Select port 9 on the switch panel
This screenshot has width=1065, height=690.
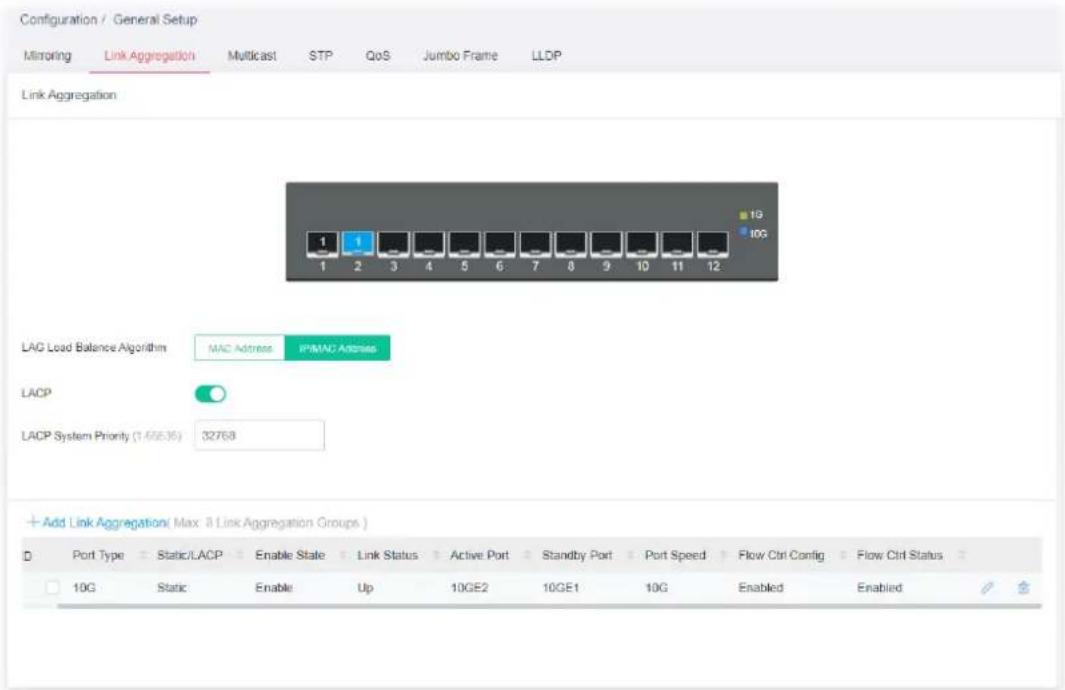point(606,244)
